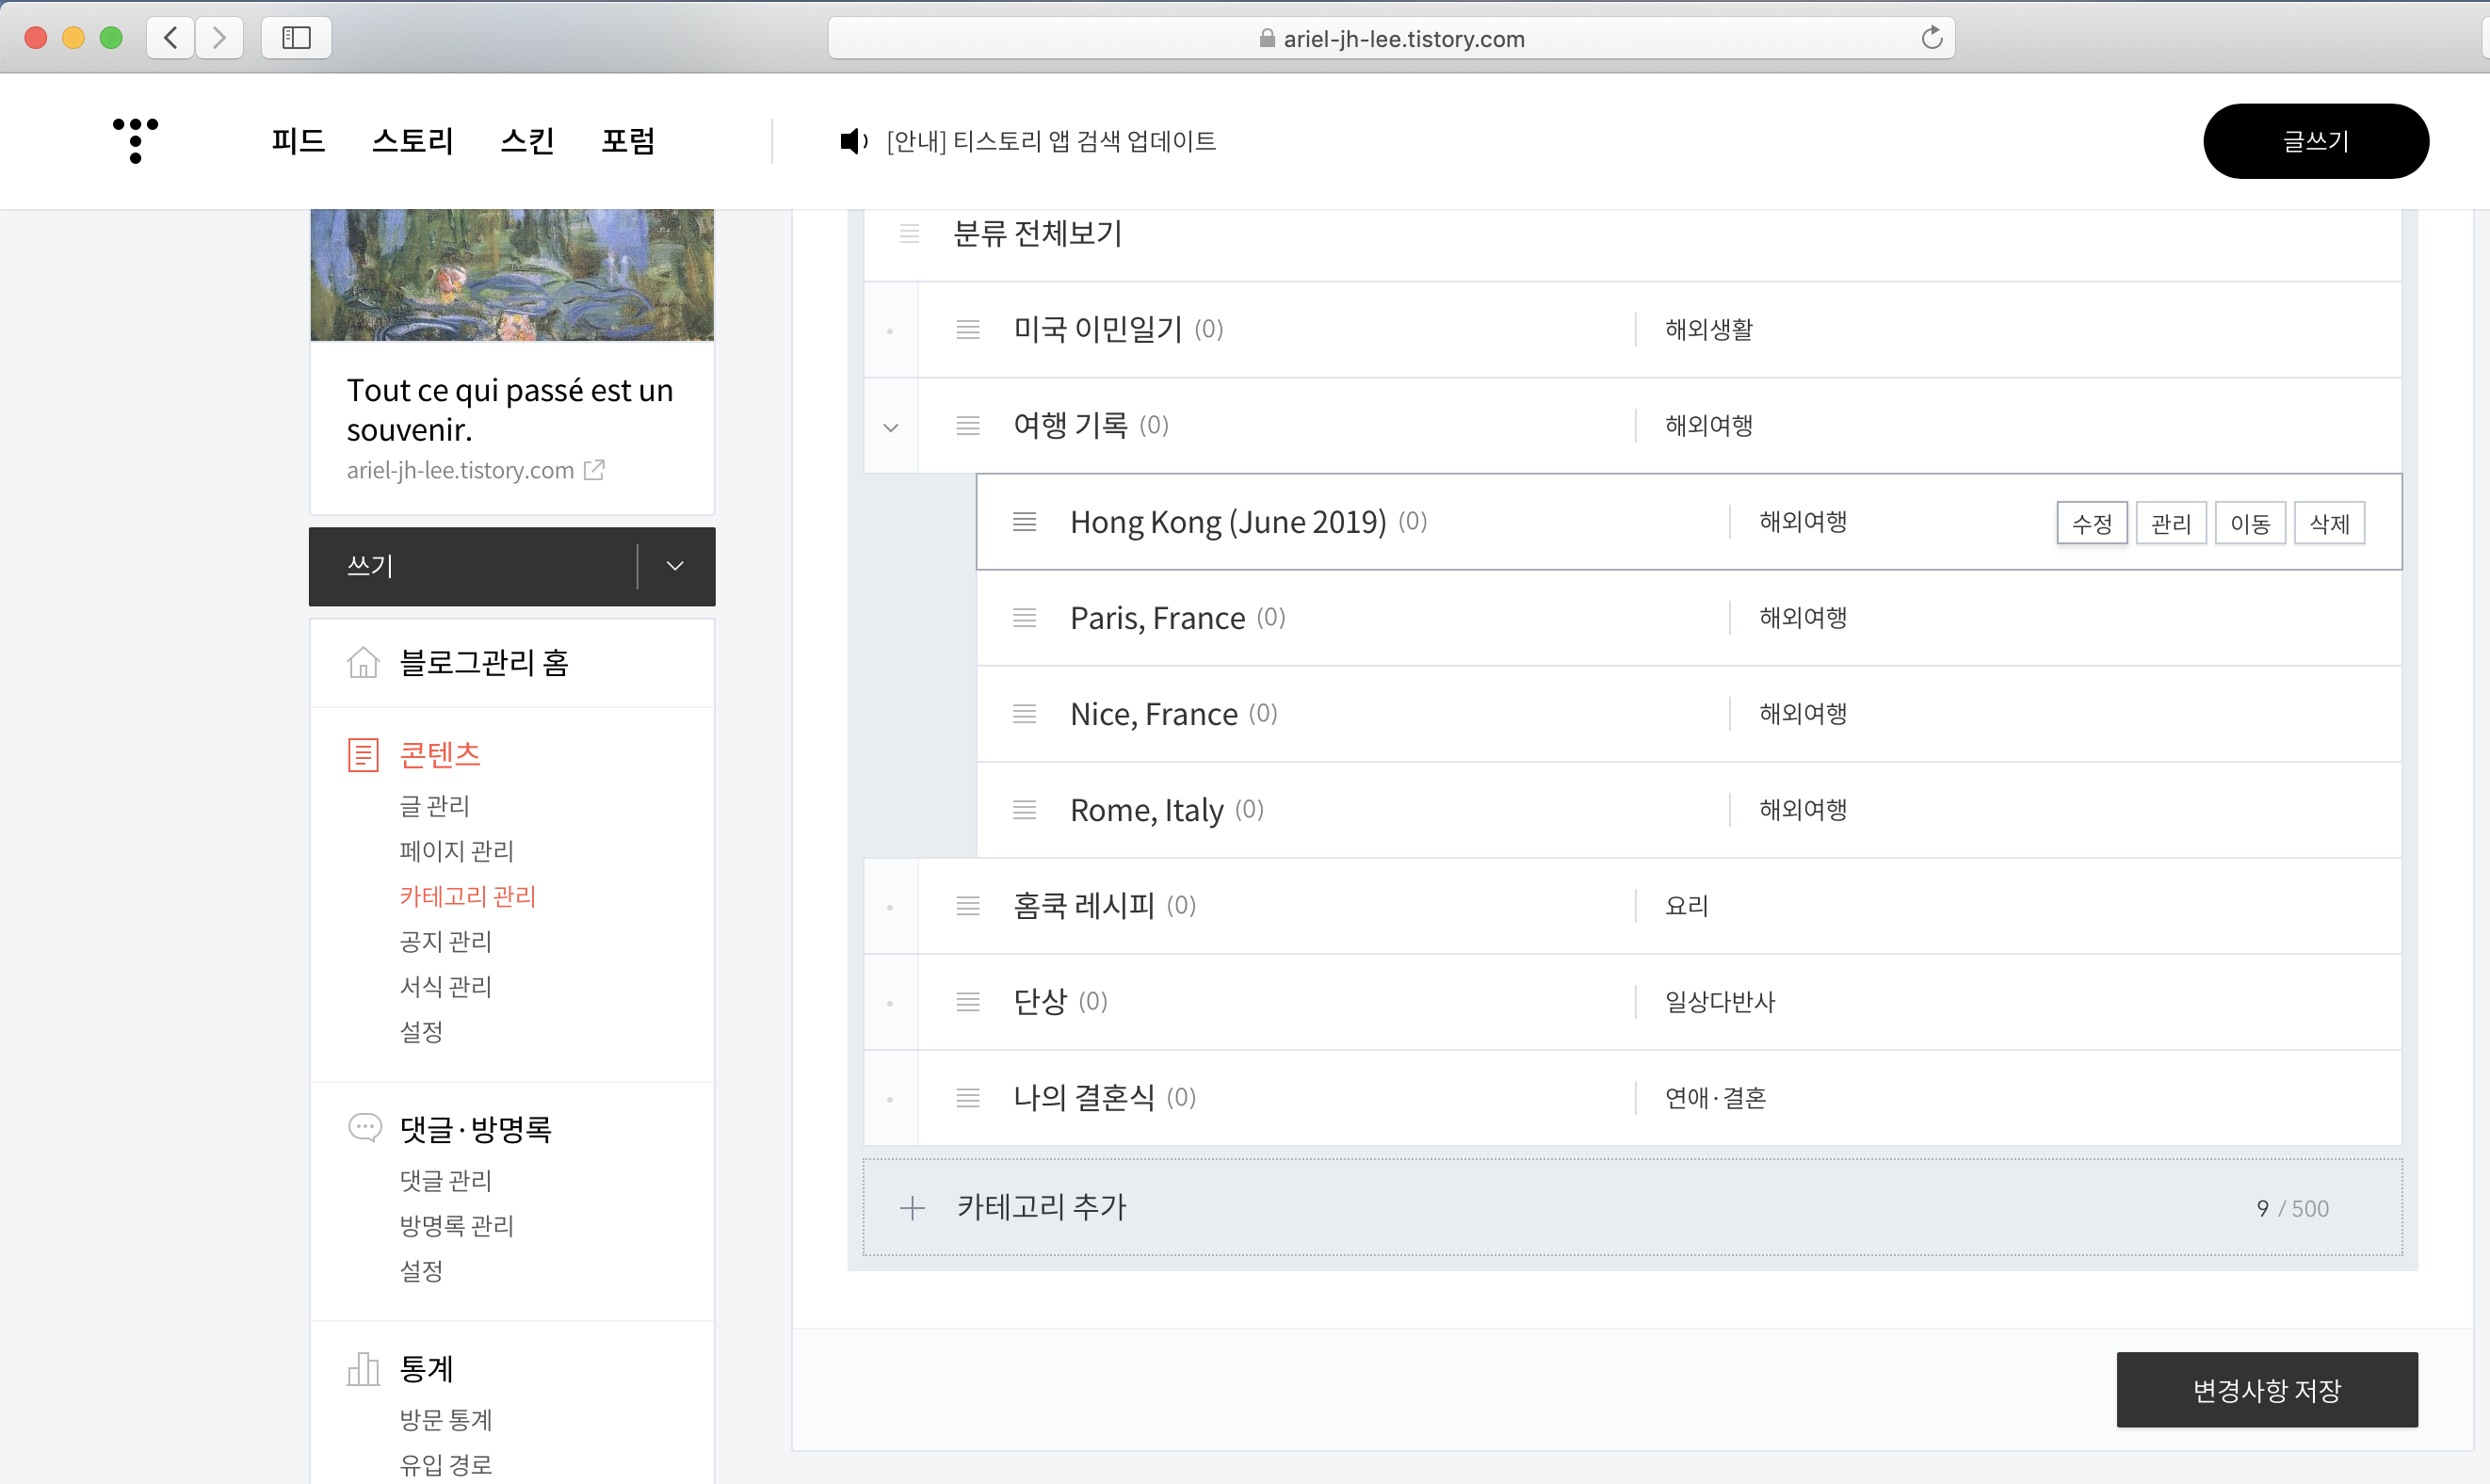Image resolution: width=2490 pixels, height=1484 pixels.
Task: Grab drag handle of Nice, France row
Action: tap(1024, 713)
